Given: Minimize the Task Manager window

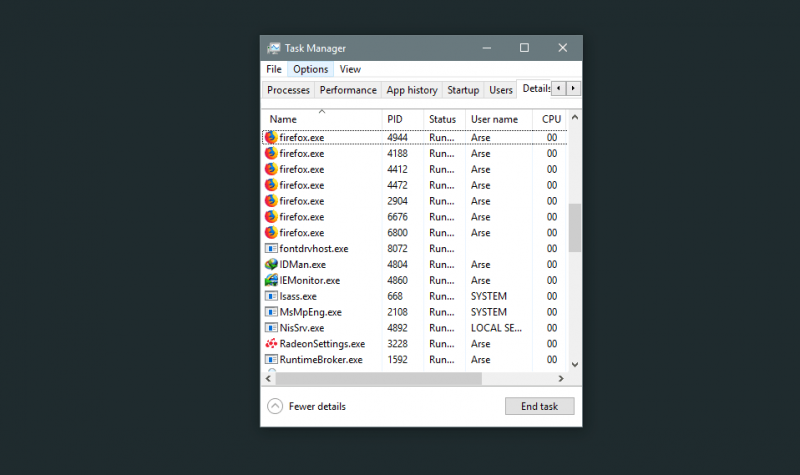Looking at the screenshot, I should coord(487,48).
